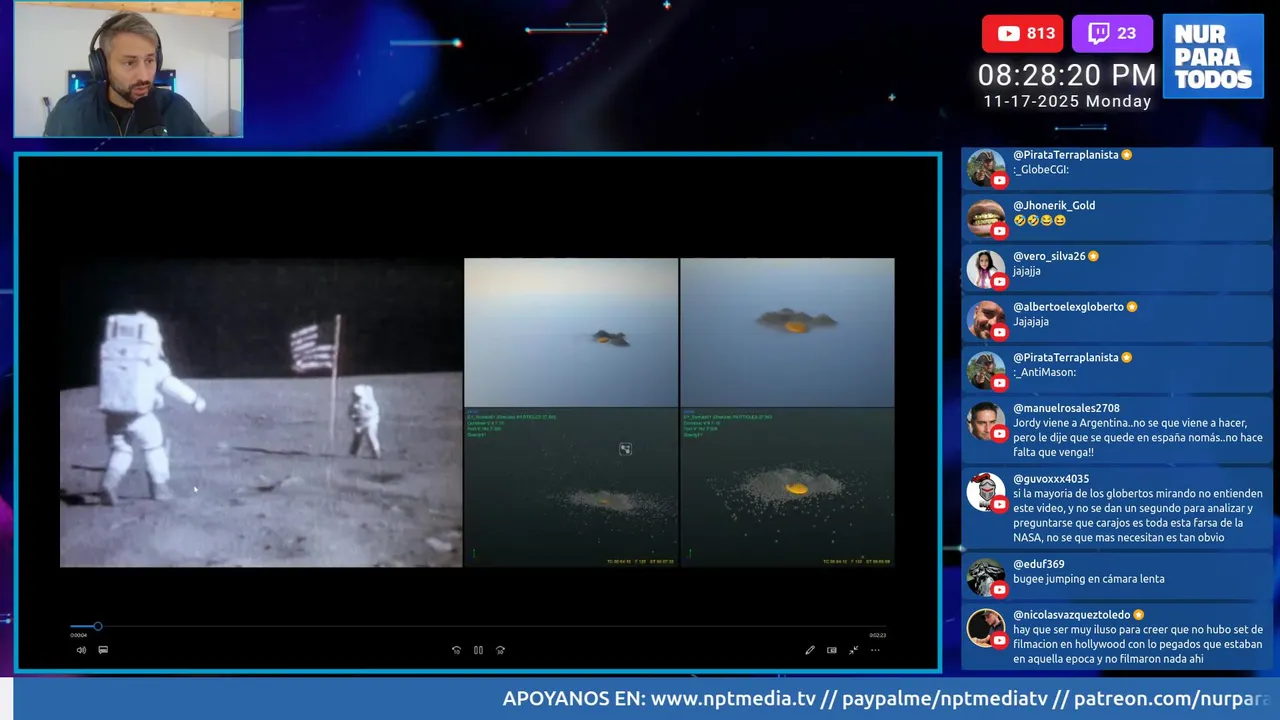Click @manuelrosales2708 avatar in chat
This screenshot has height=720, width=1280.
(x=985, y=421)
